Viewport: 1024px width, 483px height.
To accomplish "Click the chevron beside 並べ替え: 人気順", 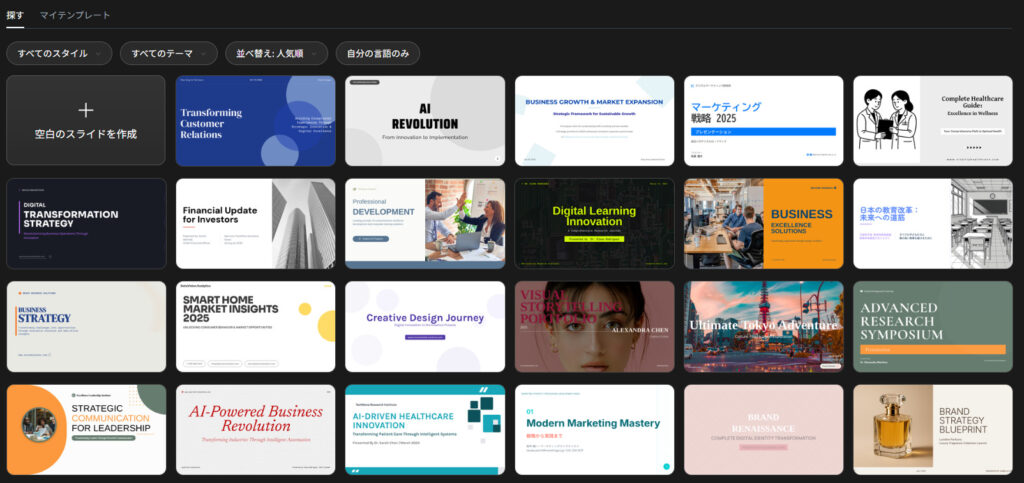I will pyautogui.click(x=314, y=54).
